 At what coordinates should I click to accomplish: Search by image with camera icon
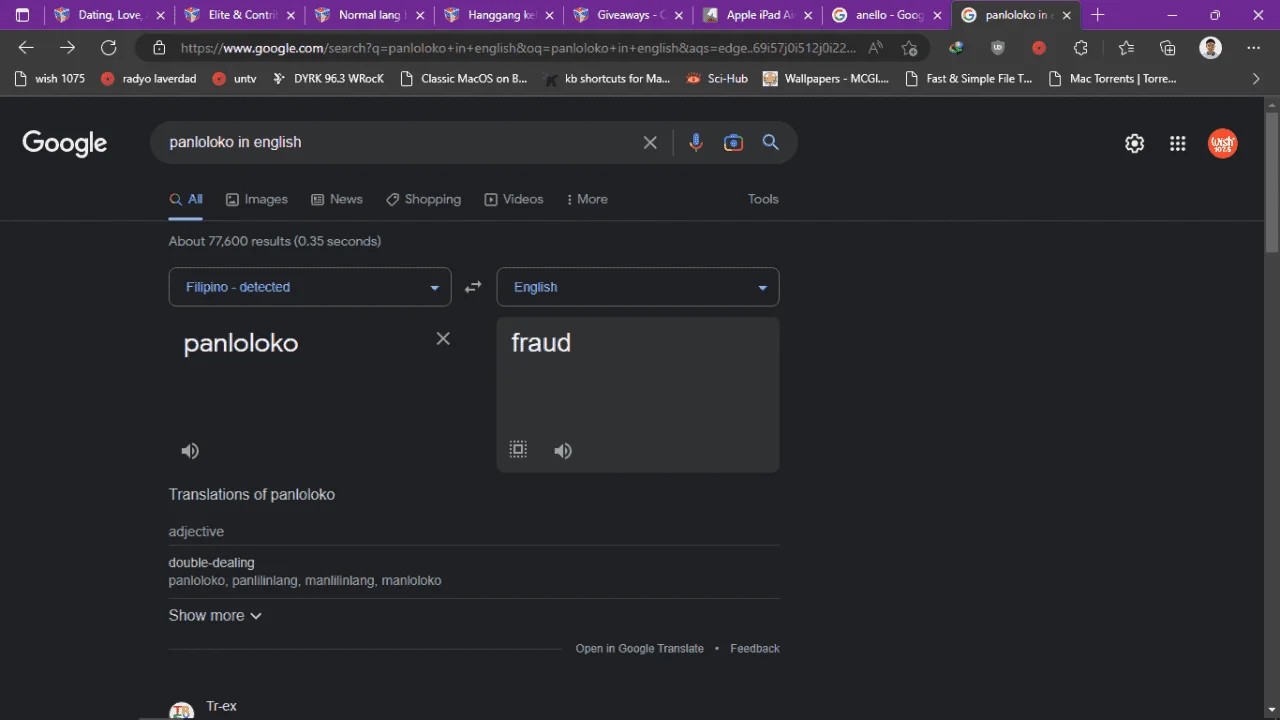(x=733, y=143)
